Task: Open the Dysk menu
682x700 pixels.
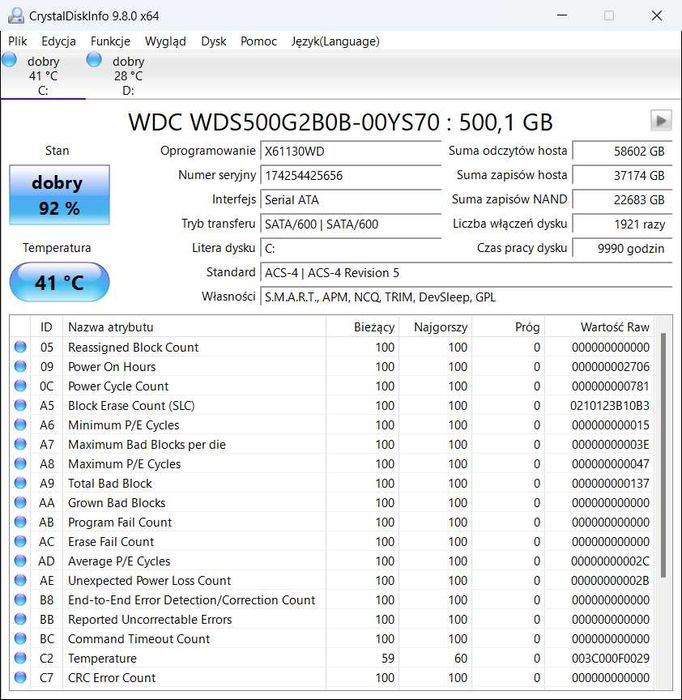Action: click(x=213, y=41)
